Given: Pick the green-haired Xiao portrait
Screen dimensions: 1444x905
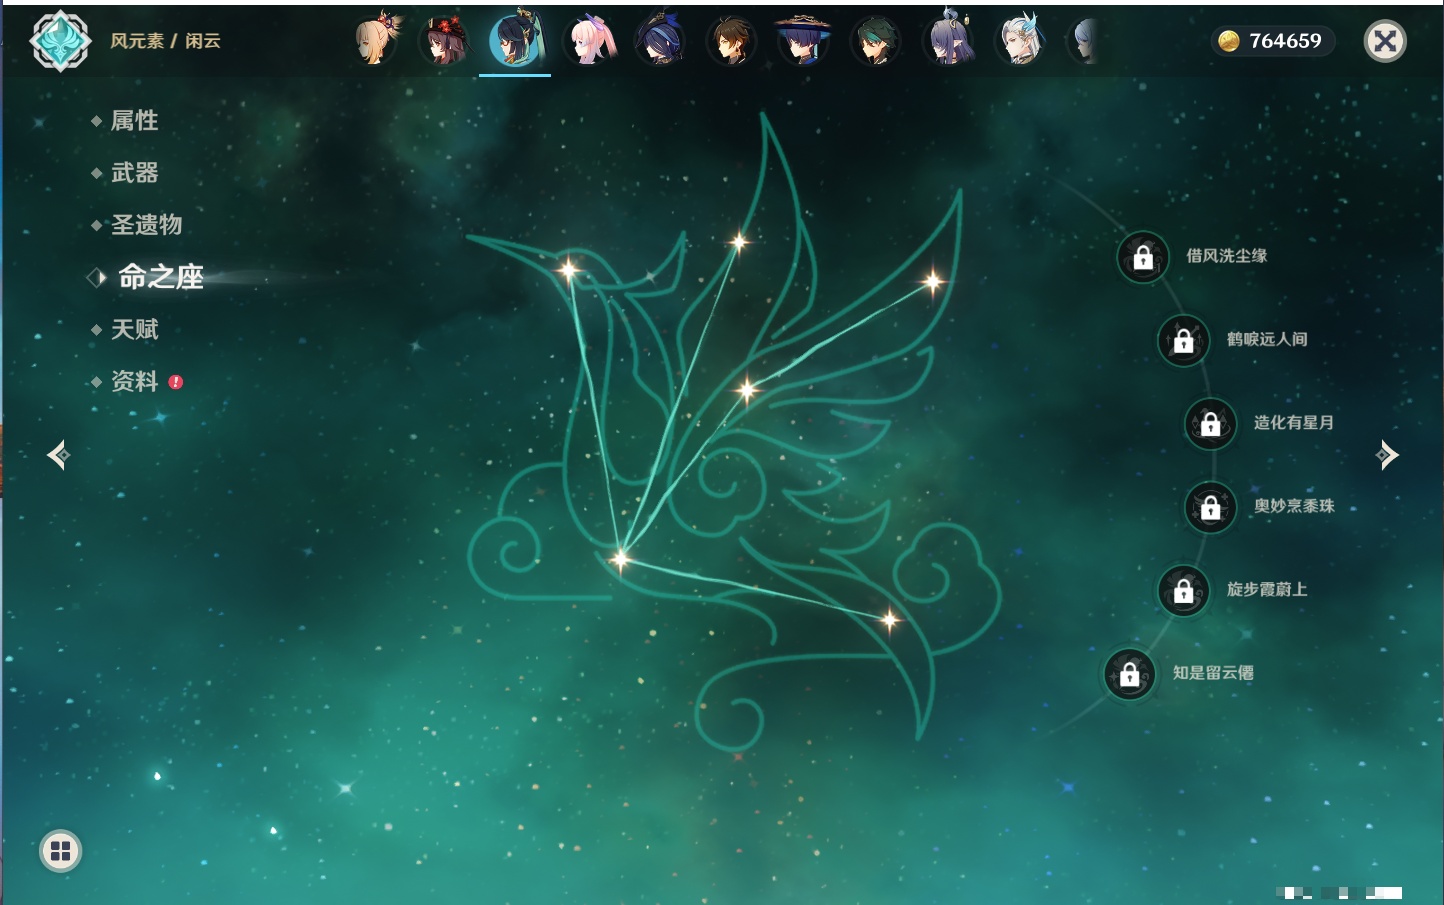Looking at the screenshot, I should pyautogui.click(x=875, y=41).
